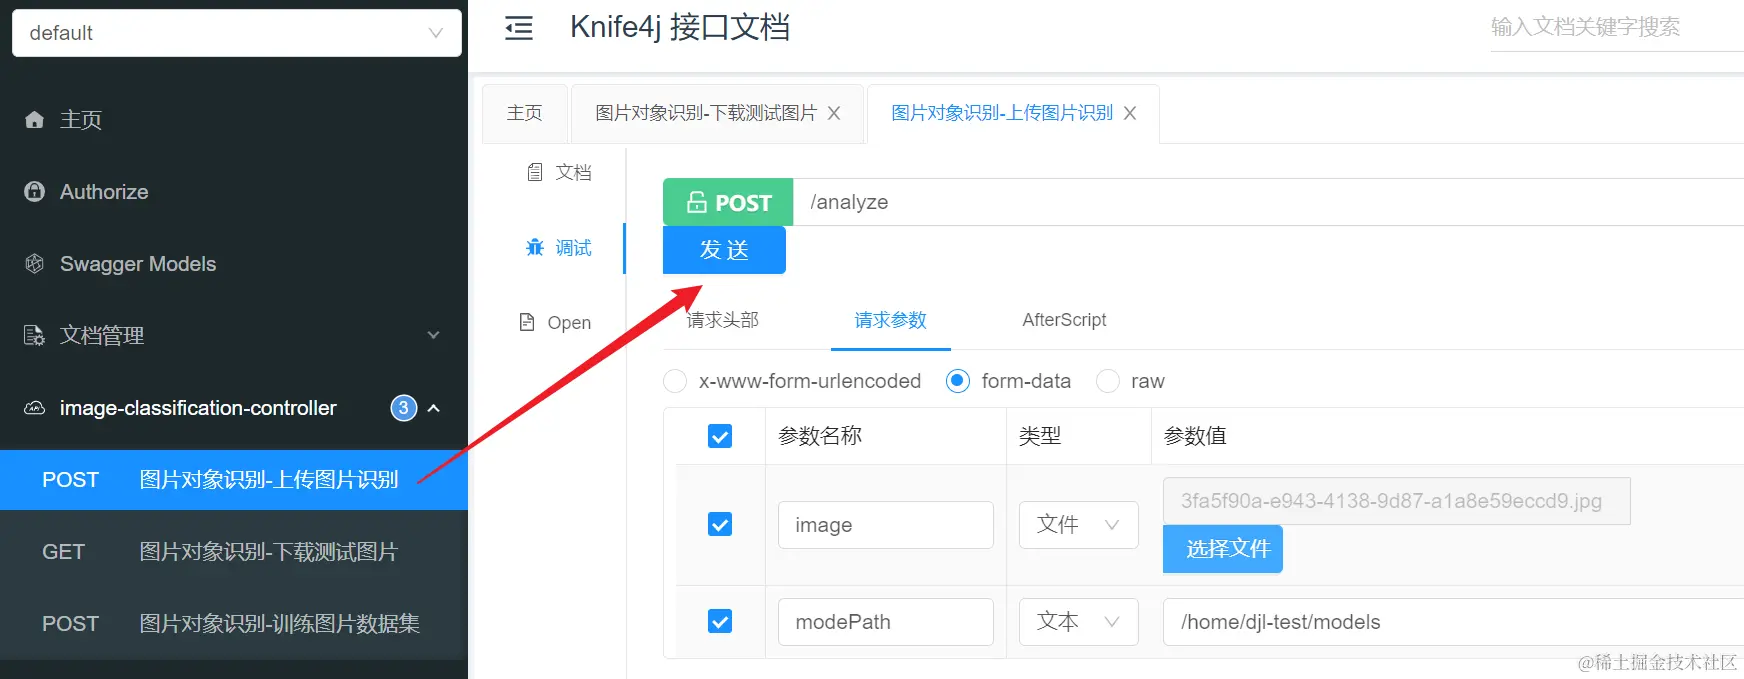Screen dimensions: 1744x679
Task: Click the document management icon beside 文档管理
Action: (35, 336)
